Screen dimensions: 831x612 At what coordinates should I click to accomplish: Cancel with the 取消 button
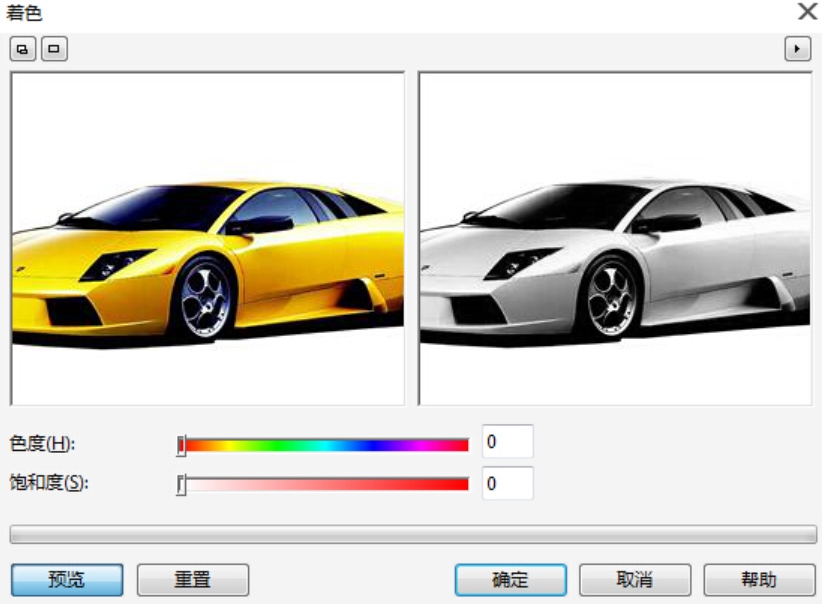coord(635,580)
